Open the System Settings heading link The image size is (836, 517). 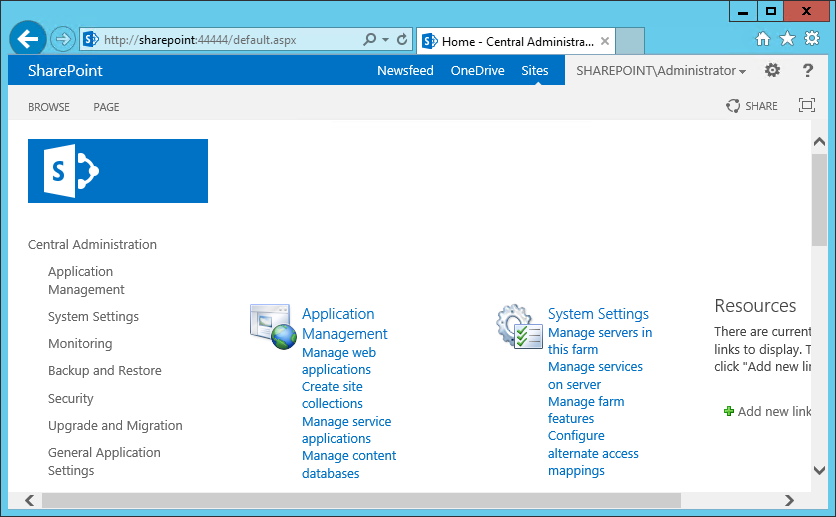598,314
